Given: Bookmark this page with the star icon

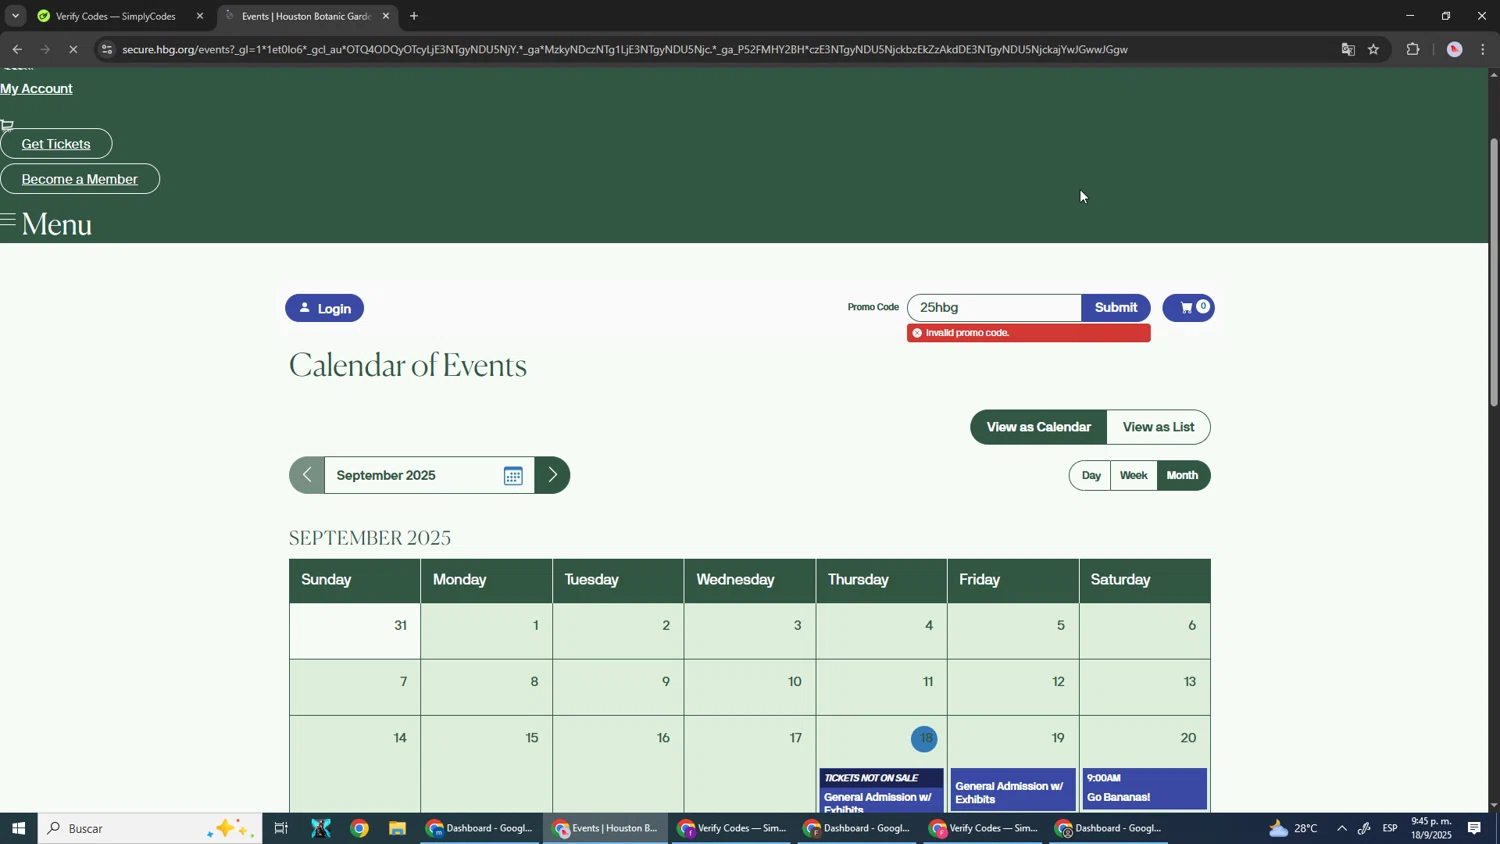Looking at the screenshot, I should pyautogui.click(x=1374, y=49).
